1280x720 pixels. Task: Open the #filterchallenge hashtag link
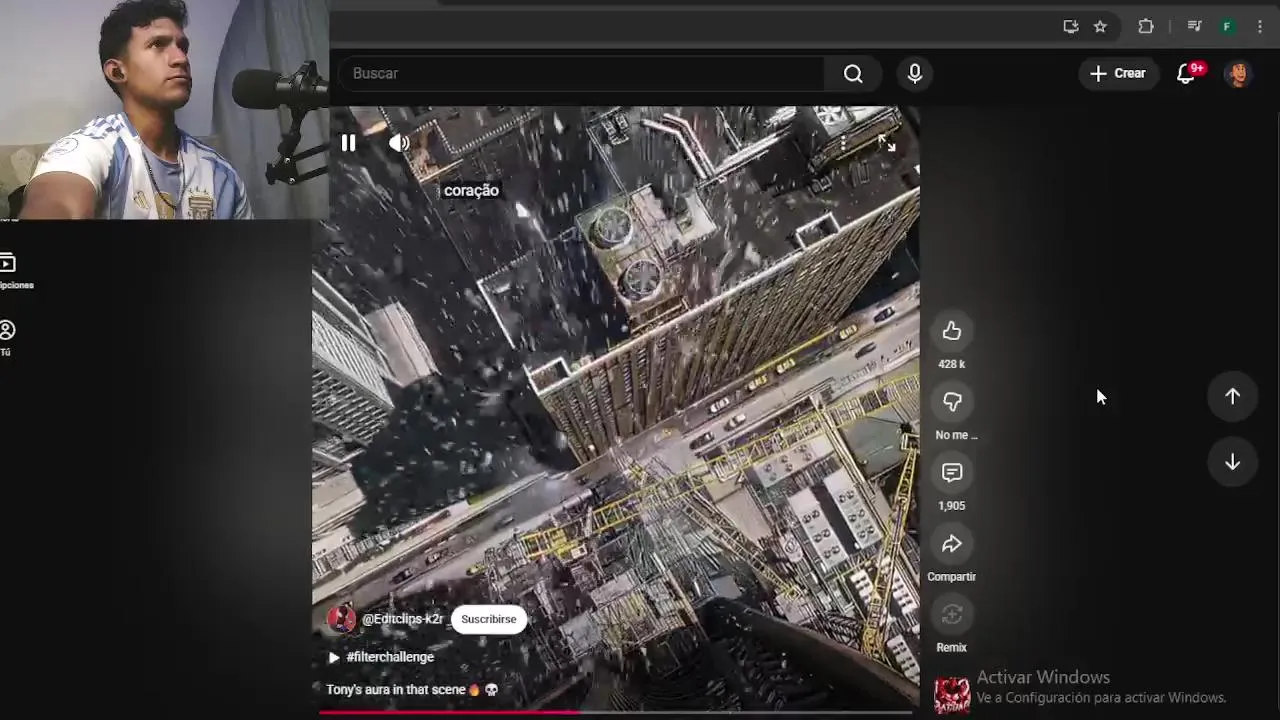coord(390,657)
